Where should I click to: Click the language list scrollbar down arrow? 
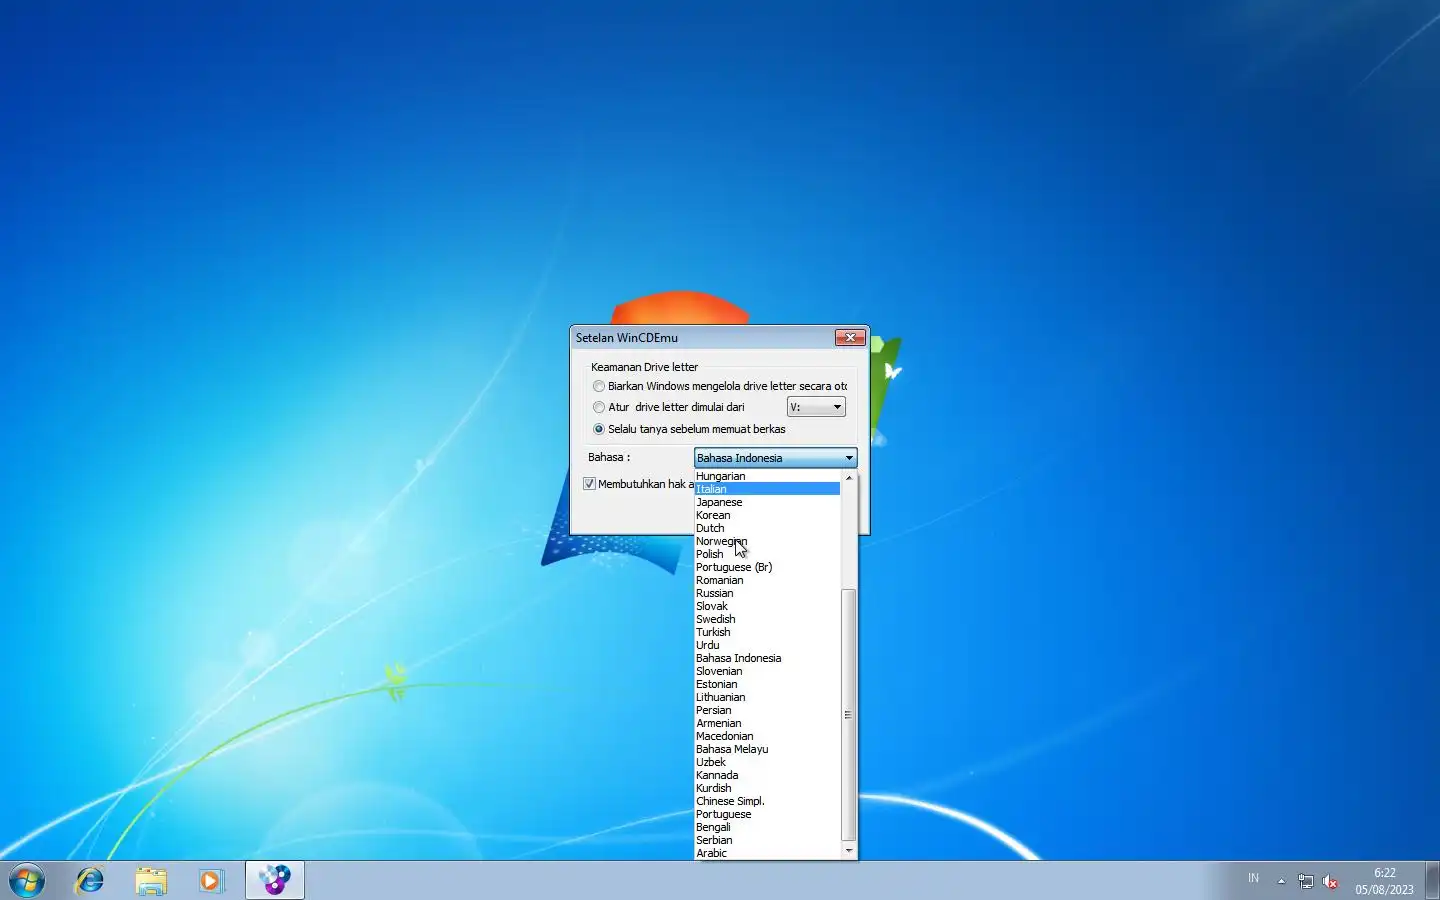[x=849, y=851]
